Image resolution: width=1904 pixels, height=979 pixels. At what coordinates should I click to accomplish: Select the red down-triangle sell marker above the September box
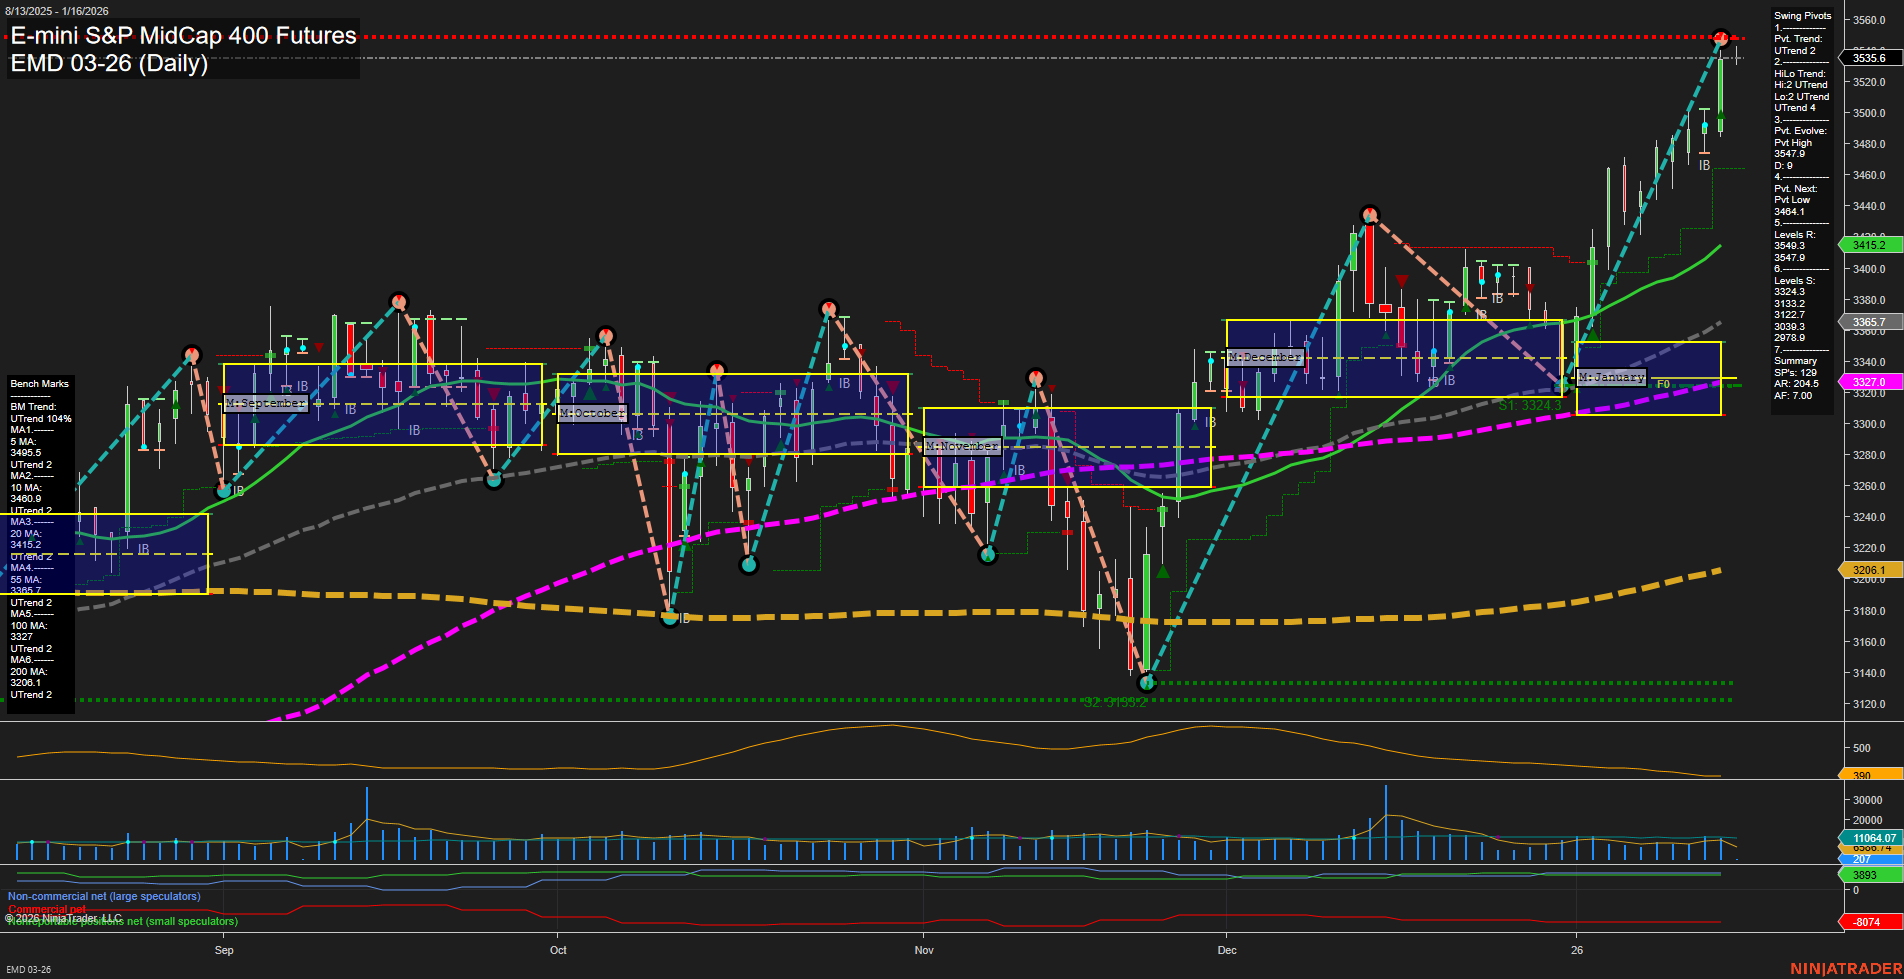coord(320,344)
